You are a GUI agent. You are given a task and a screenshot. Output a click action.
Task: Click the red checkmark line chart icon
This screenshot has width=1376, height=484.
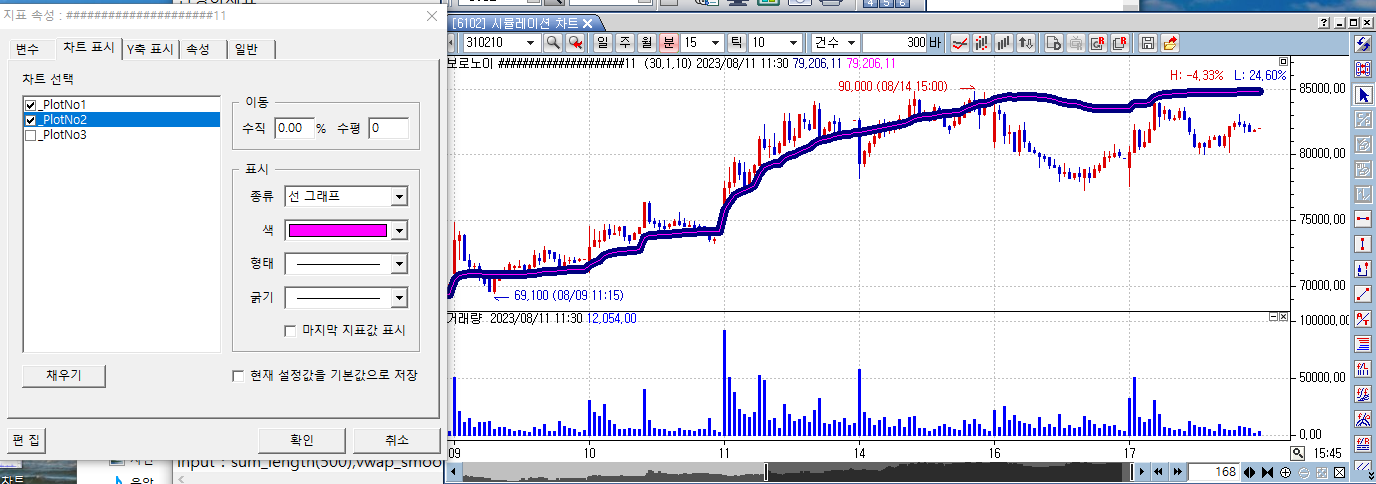pyautogui.click(x=960, y=43)
